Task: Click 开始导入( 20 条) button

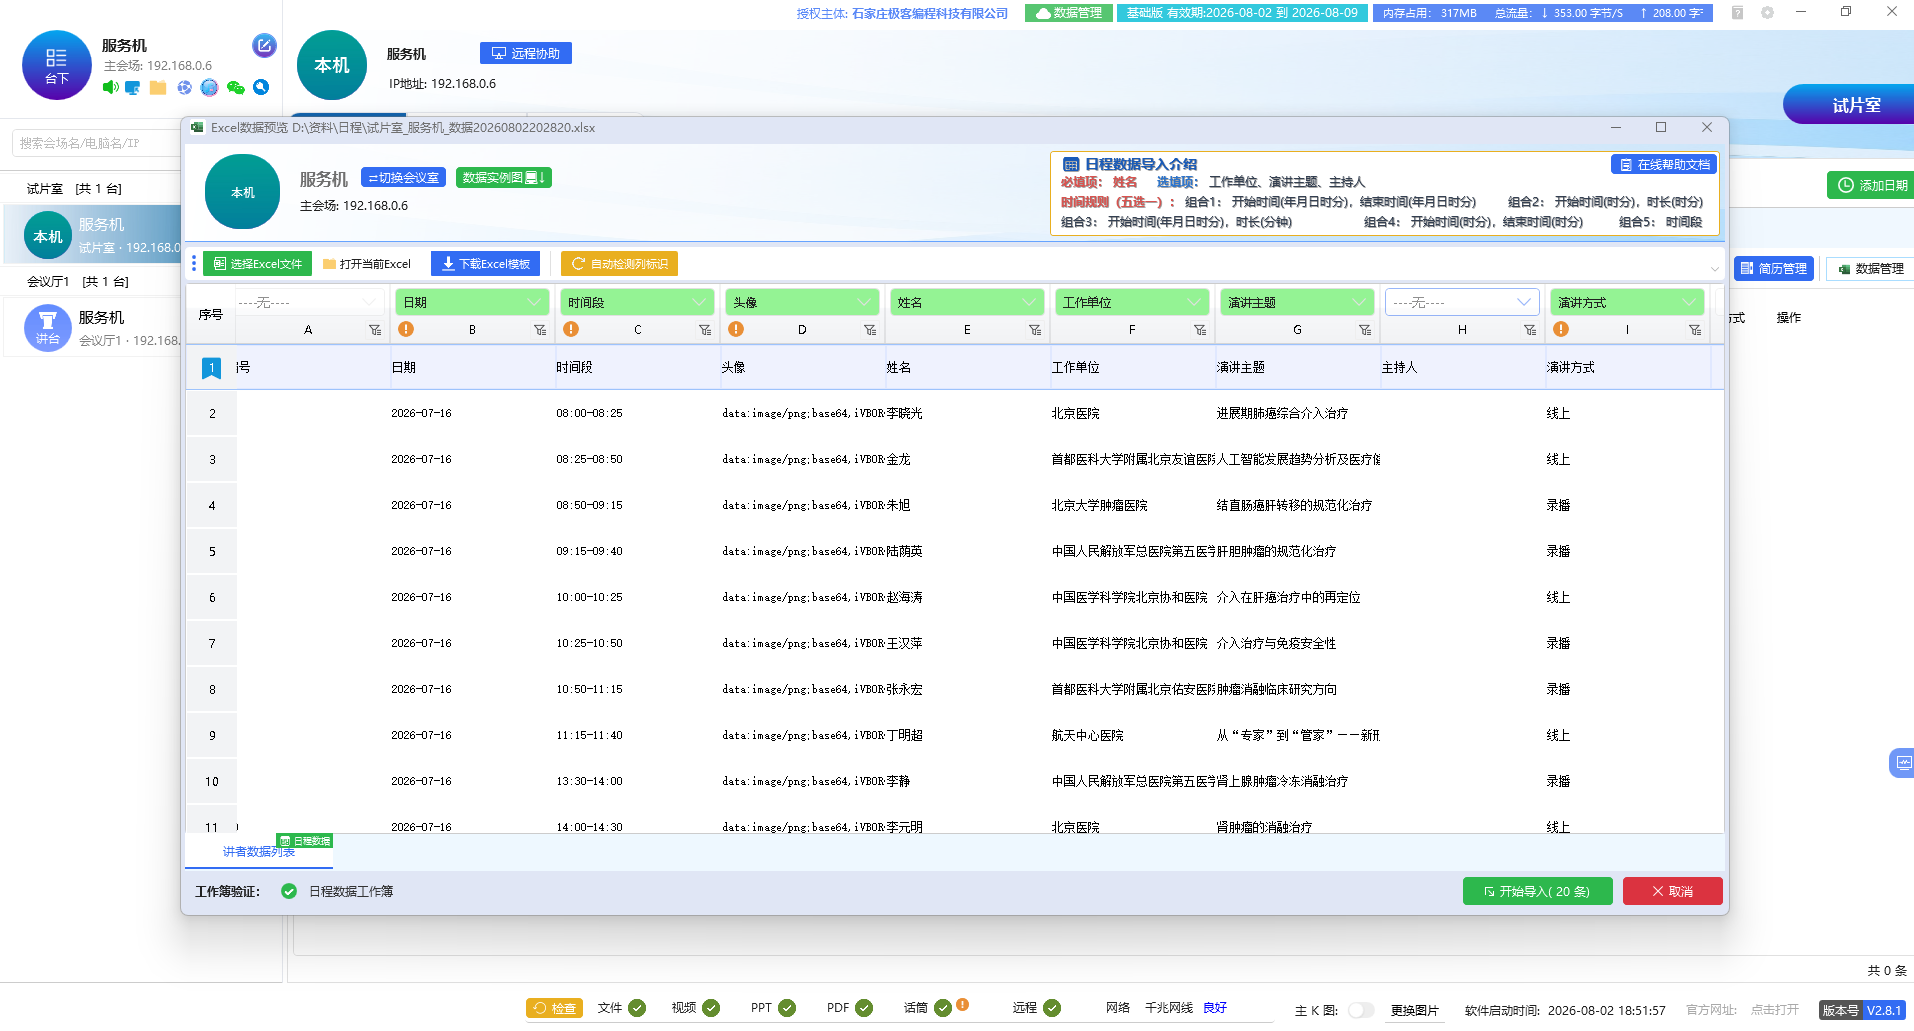Action: (1538, 891)
